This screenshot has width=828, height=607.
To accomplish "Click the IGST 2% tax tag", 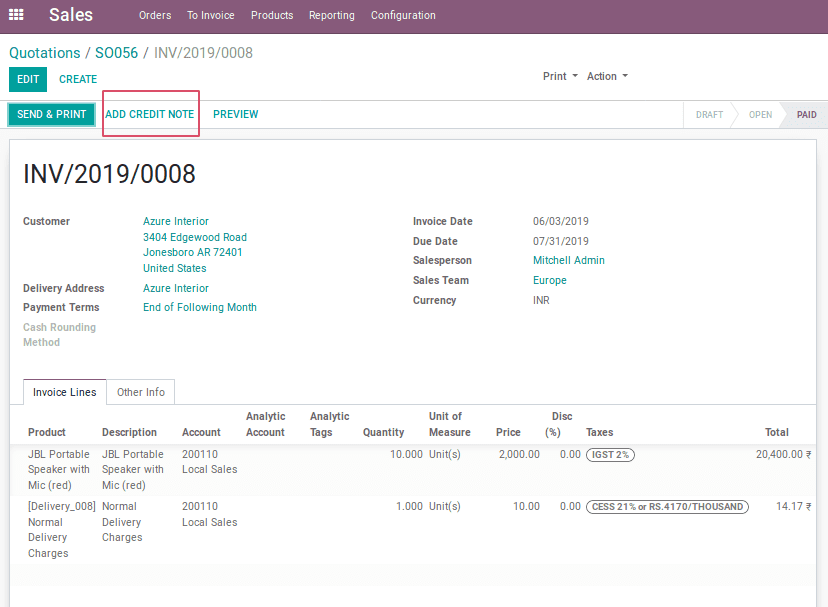I will [x=610, y=454].
